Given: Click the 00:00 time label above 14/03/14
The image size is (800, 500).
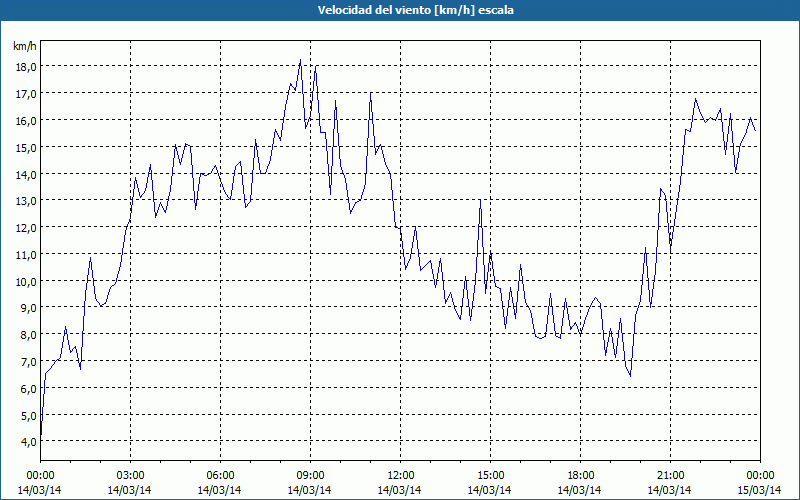Looking at the screenshot, I should (40, 476).
